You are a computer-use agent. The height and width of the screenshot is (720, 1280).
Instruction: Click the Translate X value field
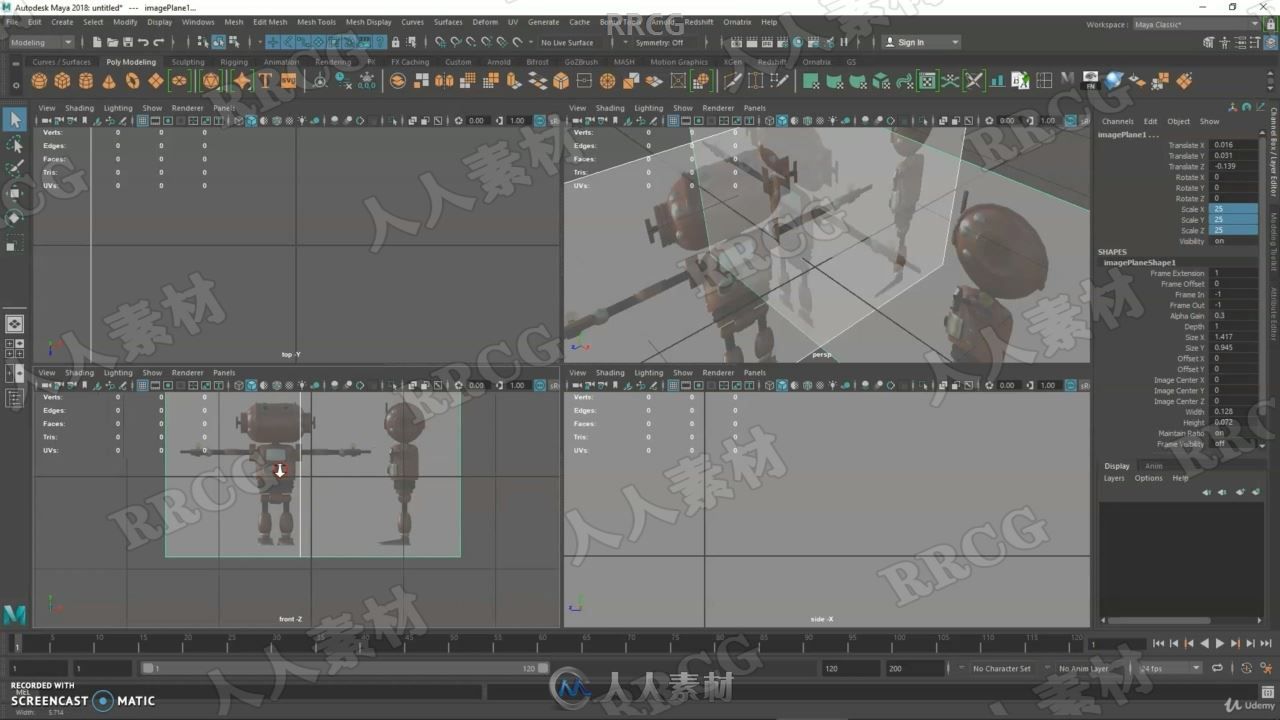click(1236, 145)
